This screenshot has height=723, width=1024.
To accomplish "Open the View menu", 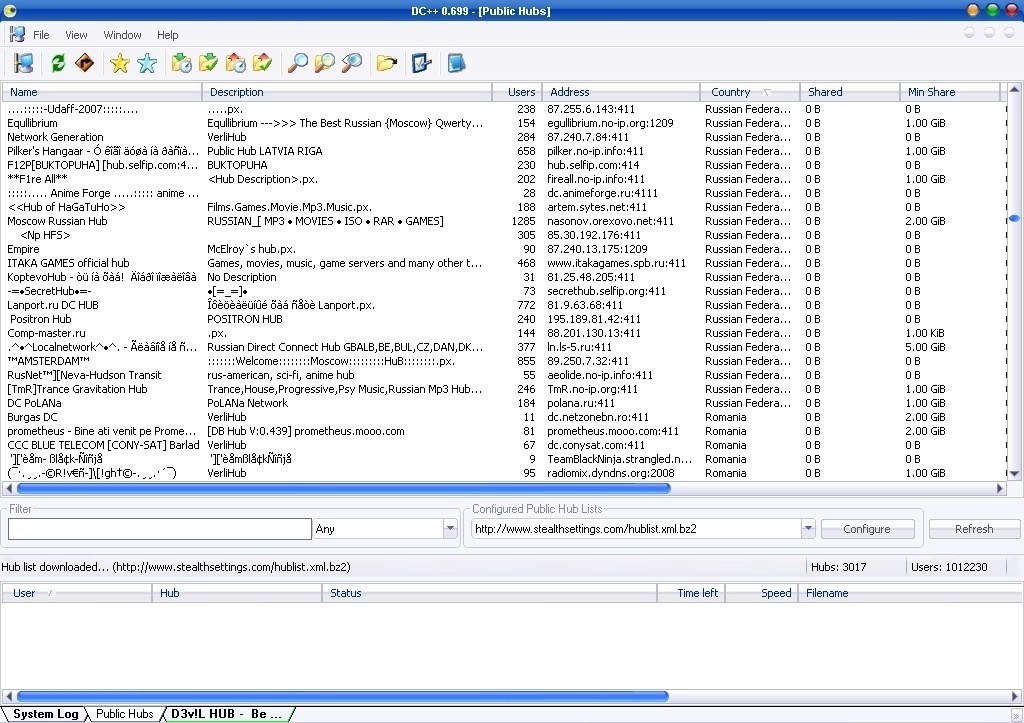I will pos(76,35).
